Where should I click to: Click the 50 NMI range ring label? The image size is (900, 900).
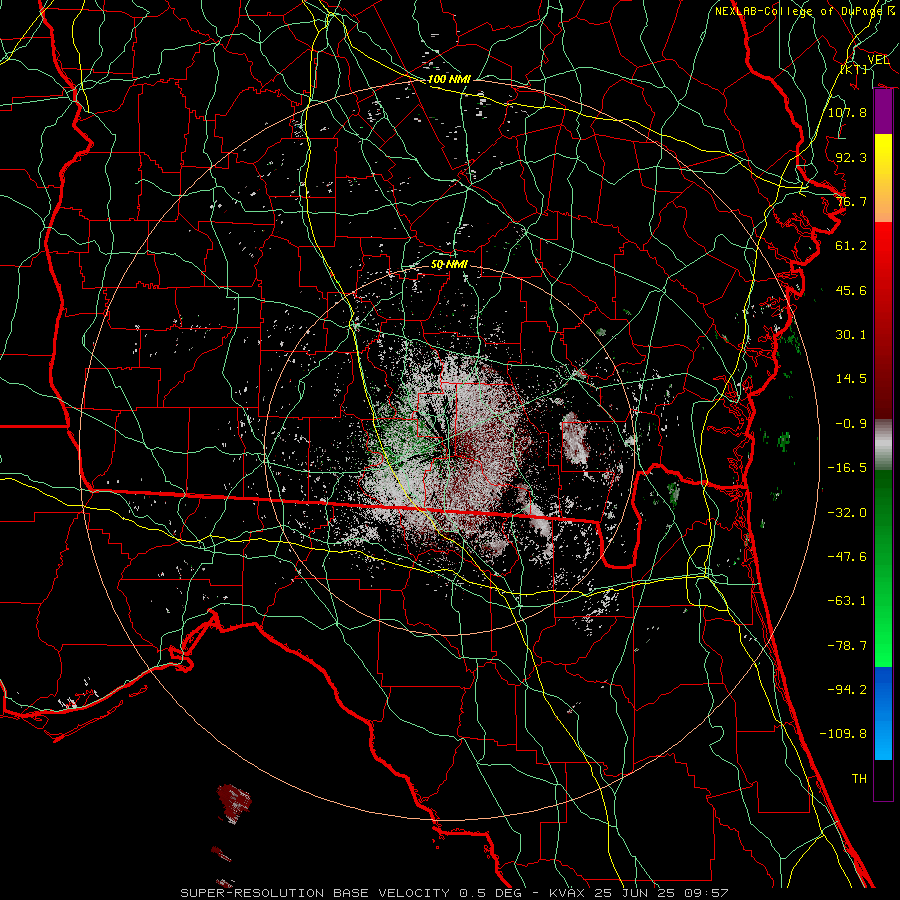click(x=449, y=265)
